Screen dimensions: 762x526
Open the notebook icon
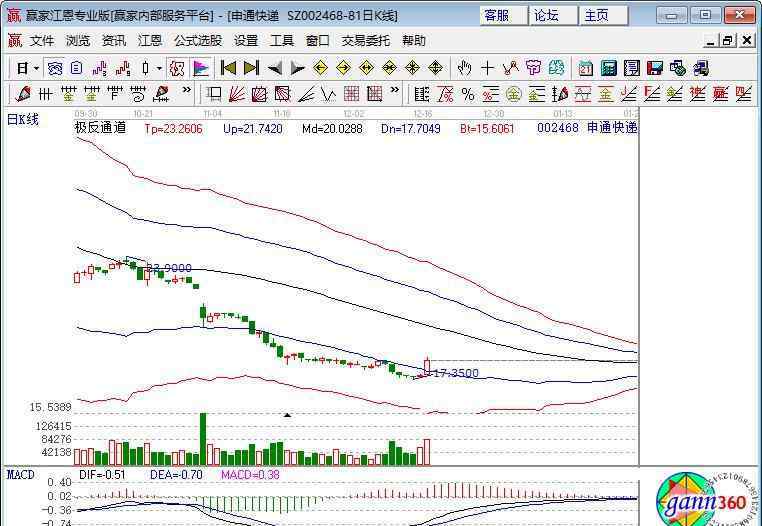(x=632, y=68)
